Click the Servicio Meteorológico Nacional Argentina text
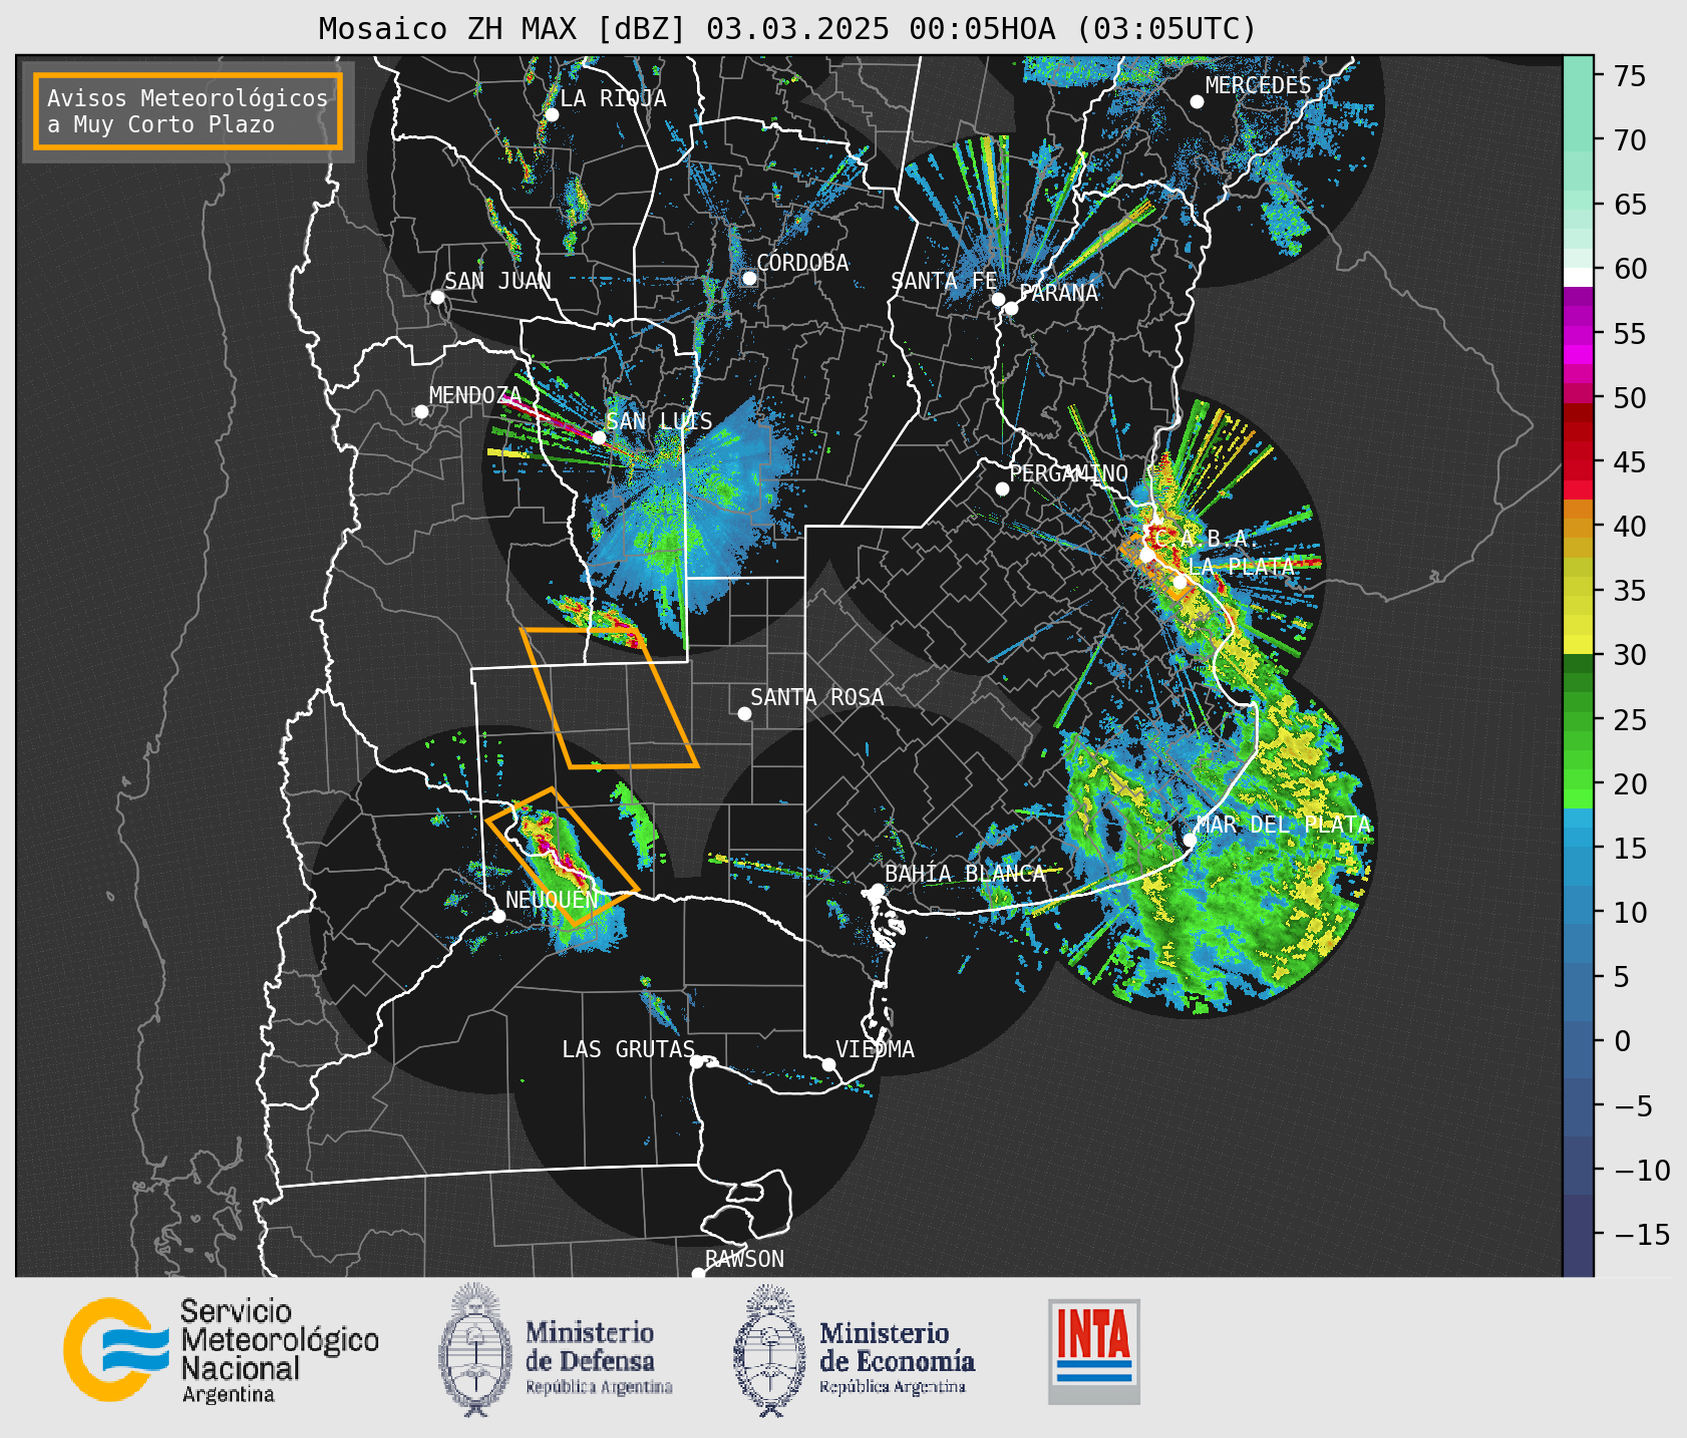Screen dimensions: 1687x1438 279,1351
